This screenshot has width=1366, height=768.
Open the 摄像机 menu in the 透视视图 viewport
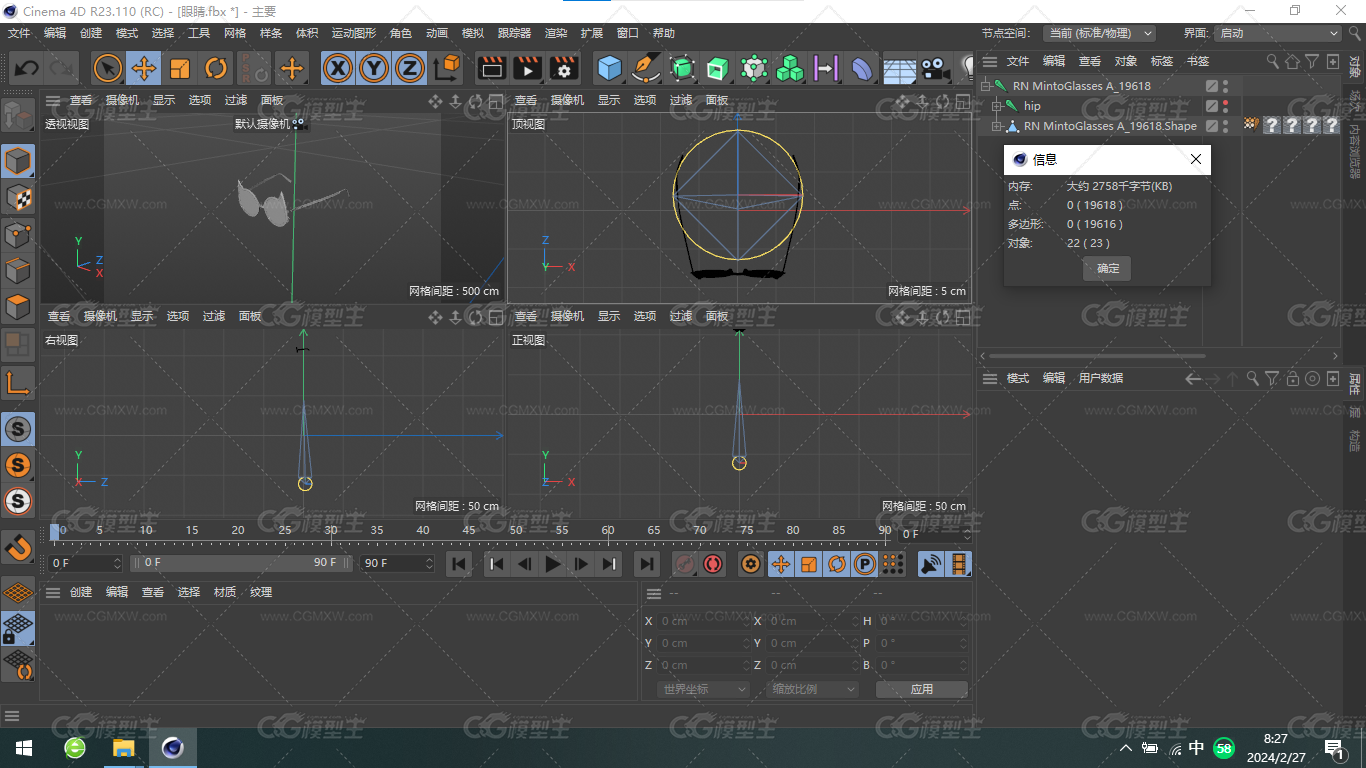(122, 101)
